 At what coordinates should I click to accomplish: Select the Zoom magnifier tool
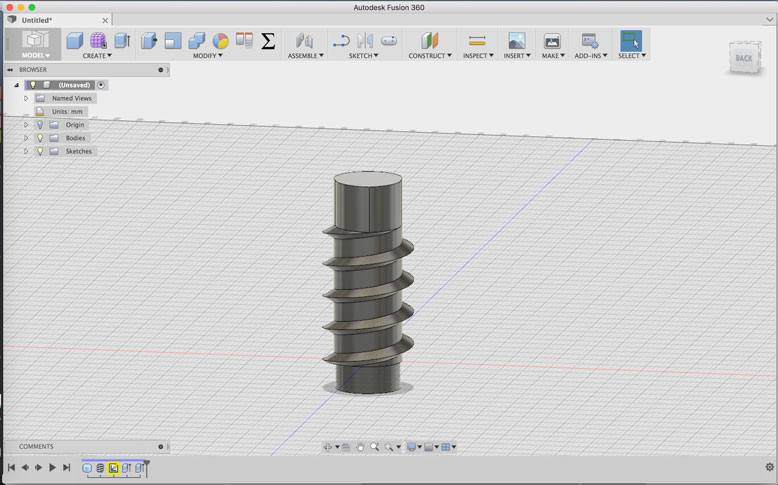tap(375, 447)
